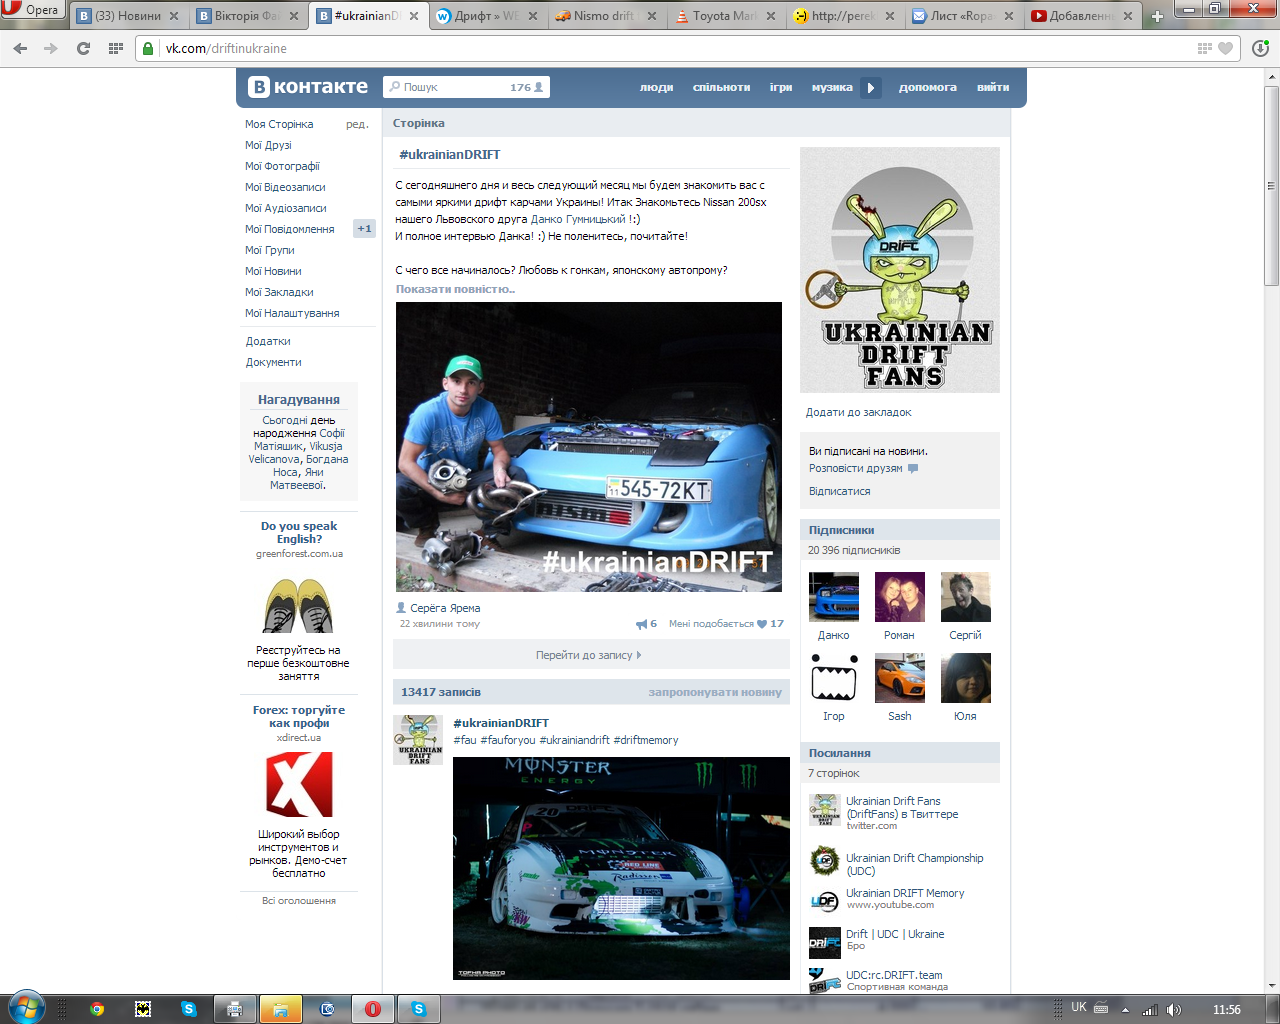Click the network signal tray icon

[x=1150, y=1010]
